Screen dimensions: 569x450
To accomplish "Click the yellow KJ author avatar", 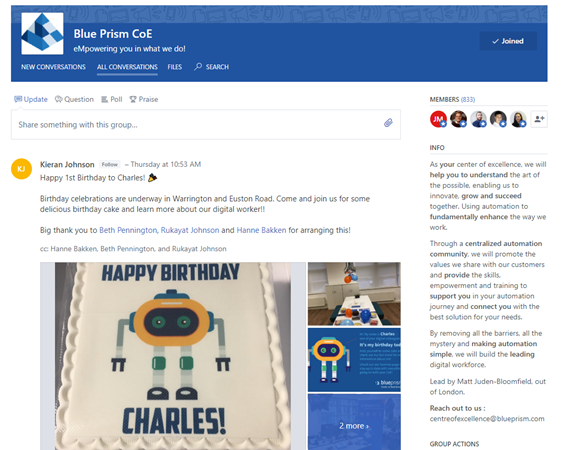I will [21, 169].
